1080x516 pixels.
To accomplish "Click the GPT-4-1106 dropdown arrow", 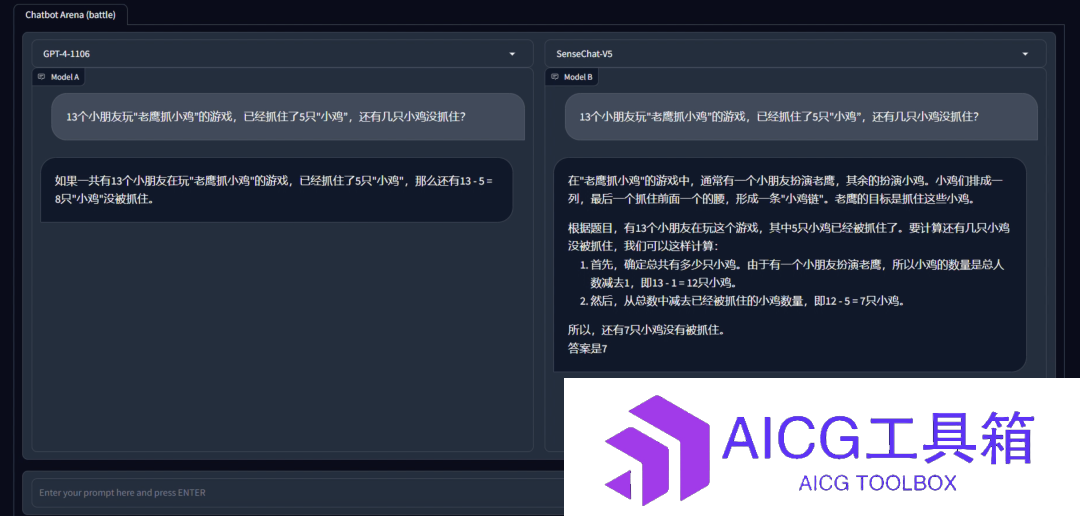I will click(512, 54).
